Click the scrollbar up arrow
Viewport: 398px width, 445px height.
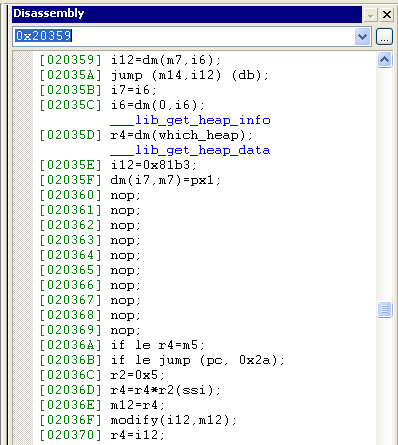pos(384,60)
